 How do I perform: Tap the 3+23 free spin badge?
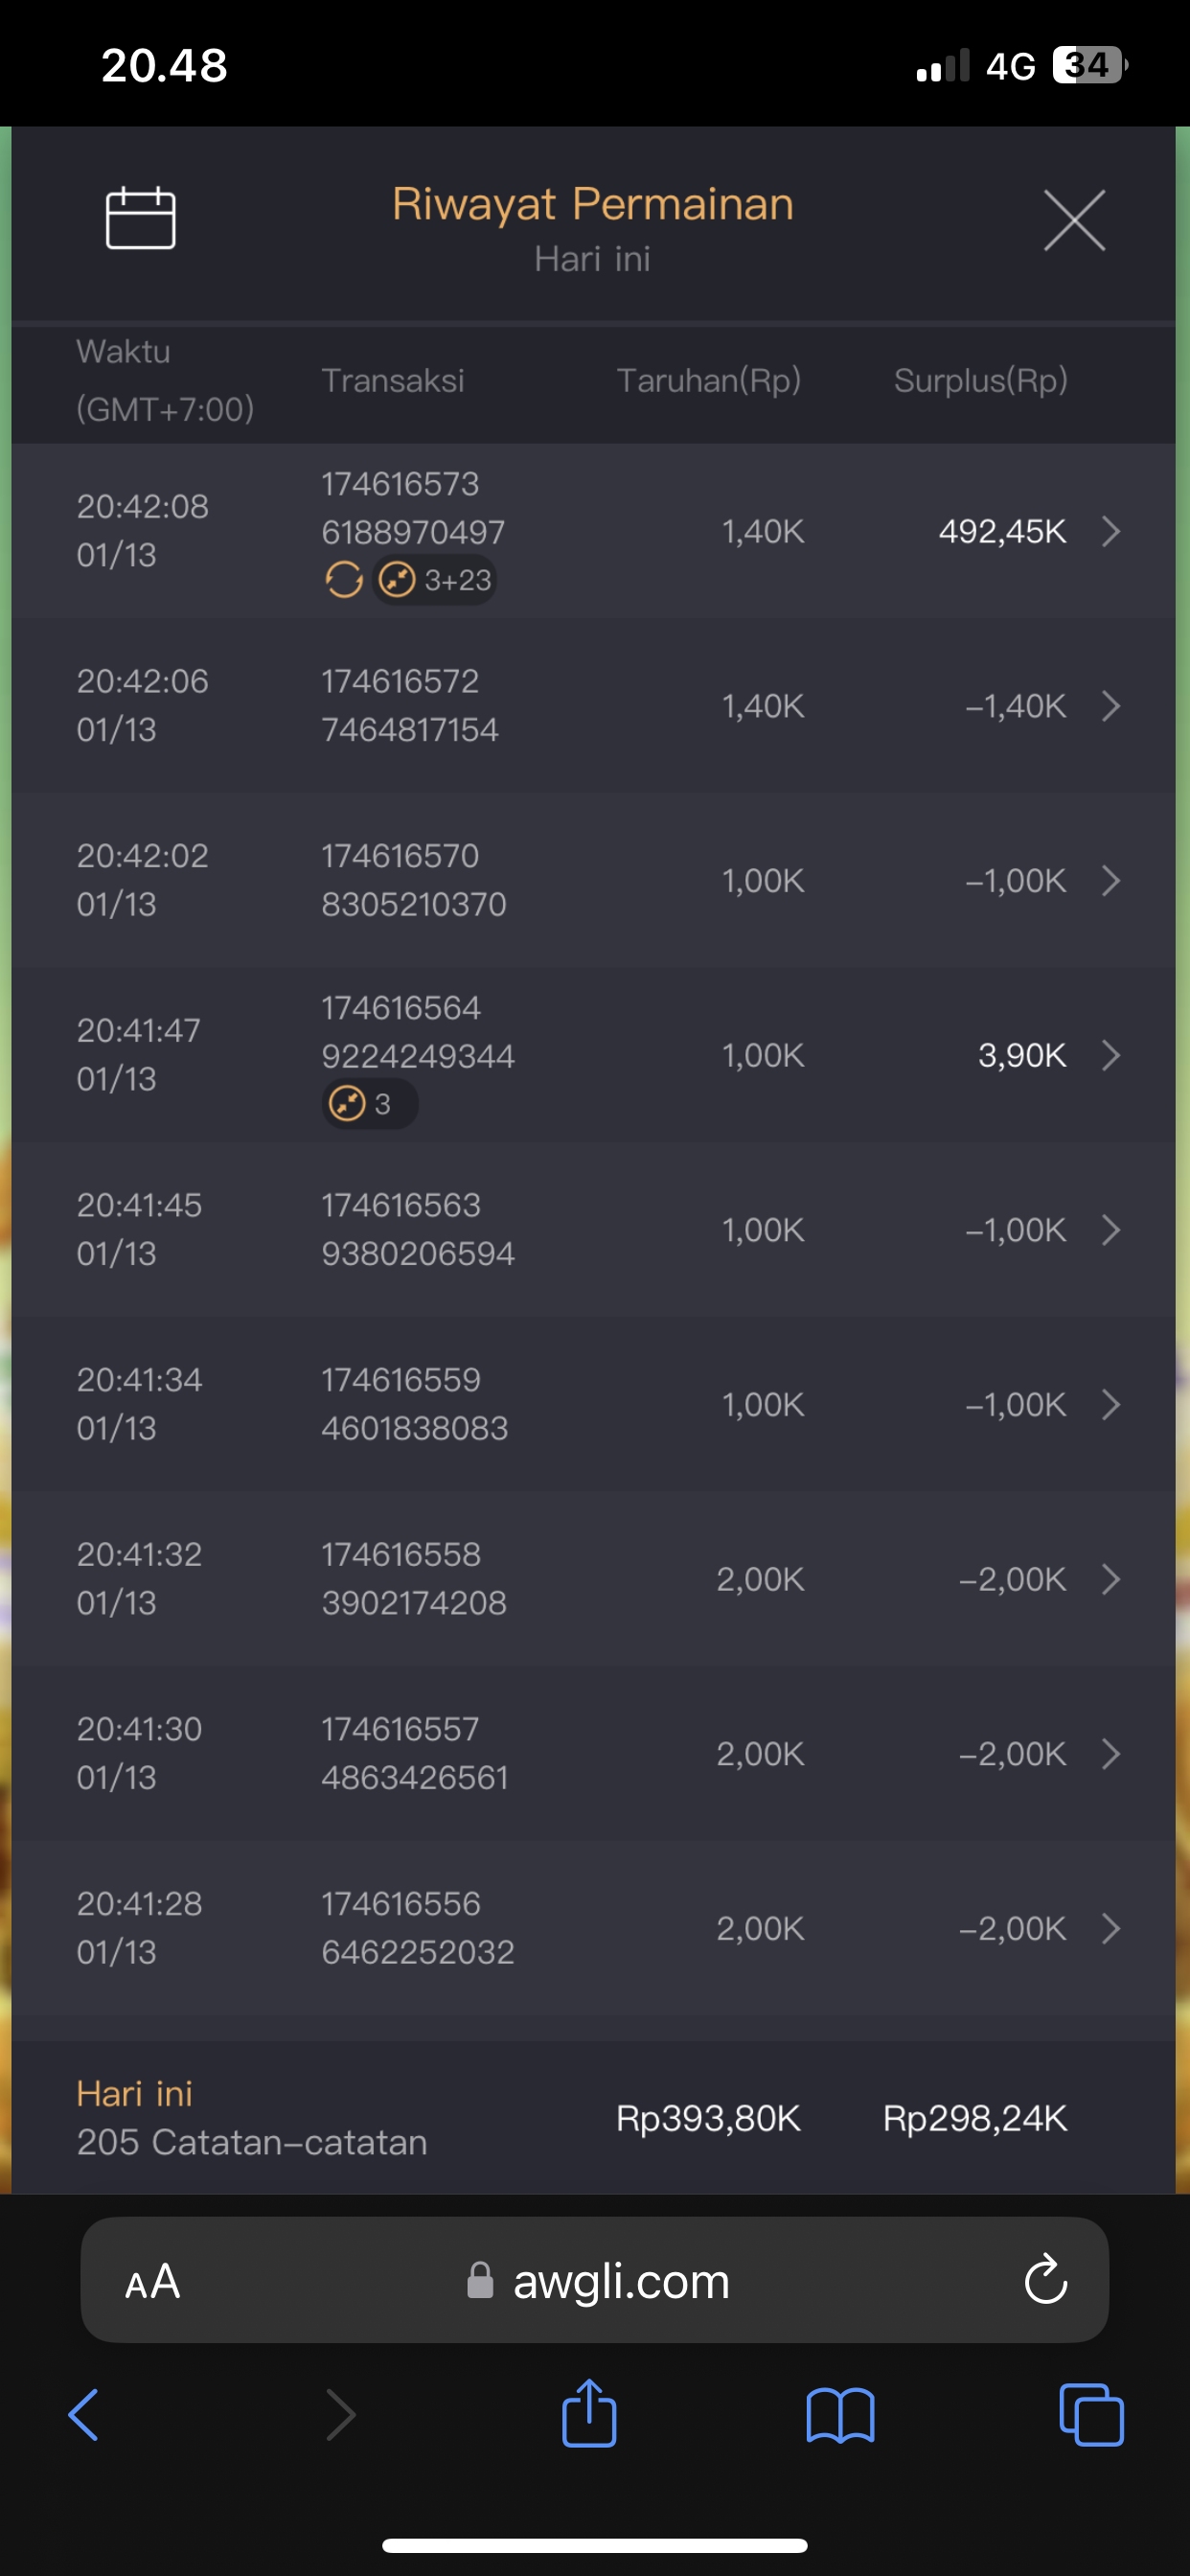(x=436, y=580)
